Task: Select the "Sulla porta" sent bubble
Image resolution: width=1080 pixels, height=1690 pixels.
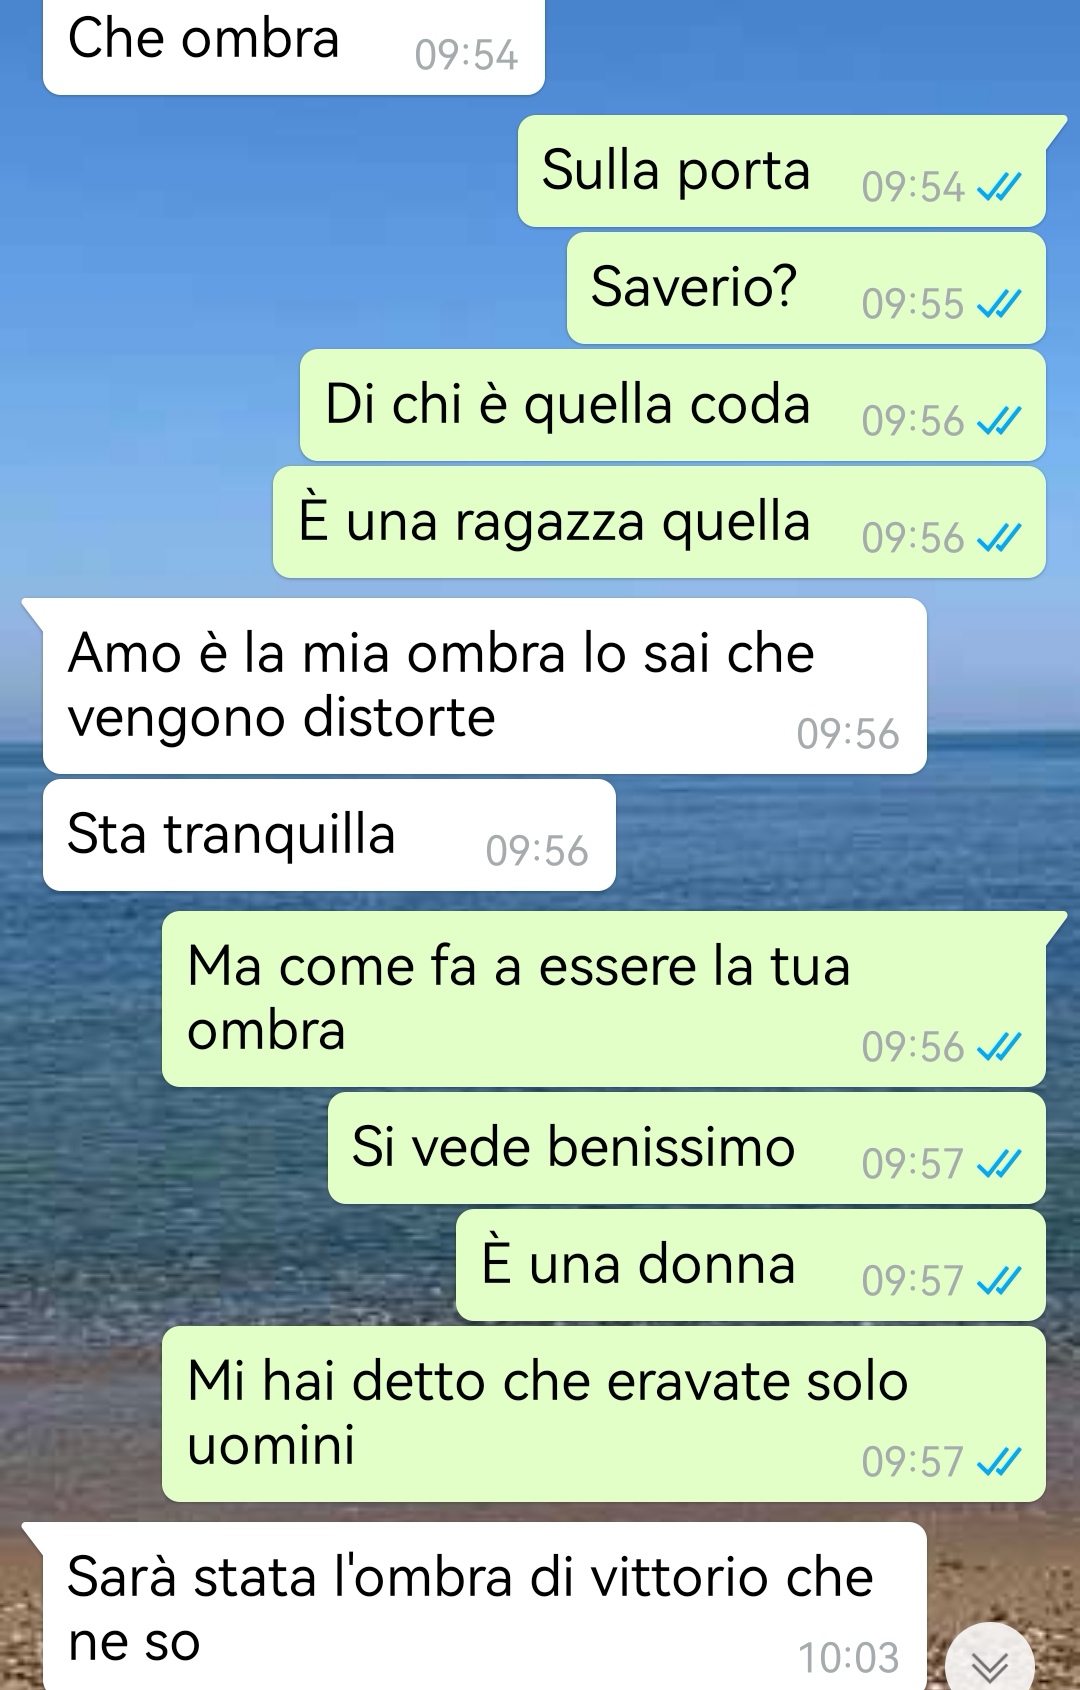Action: (x=782, y=171)
